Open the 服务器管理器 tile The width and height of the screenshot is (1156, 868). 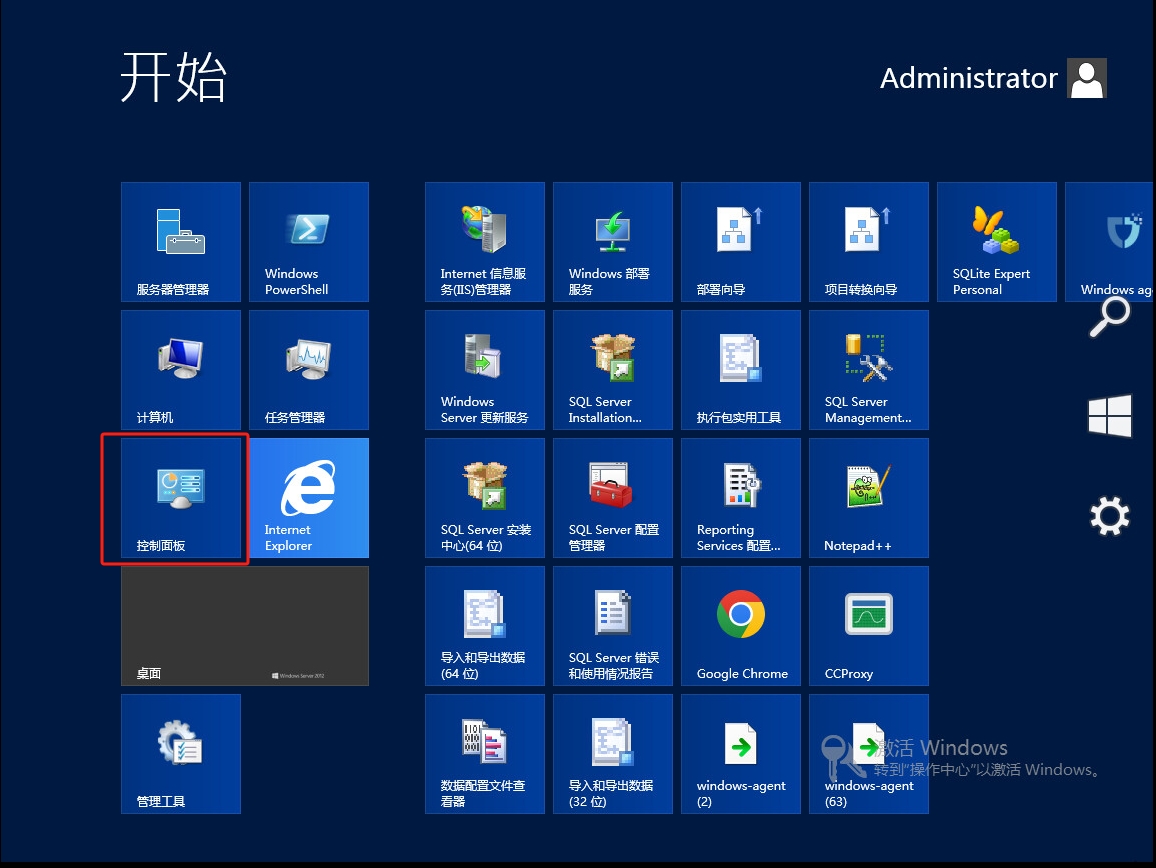(x=181, y=242)
